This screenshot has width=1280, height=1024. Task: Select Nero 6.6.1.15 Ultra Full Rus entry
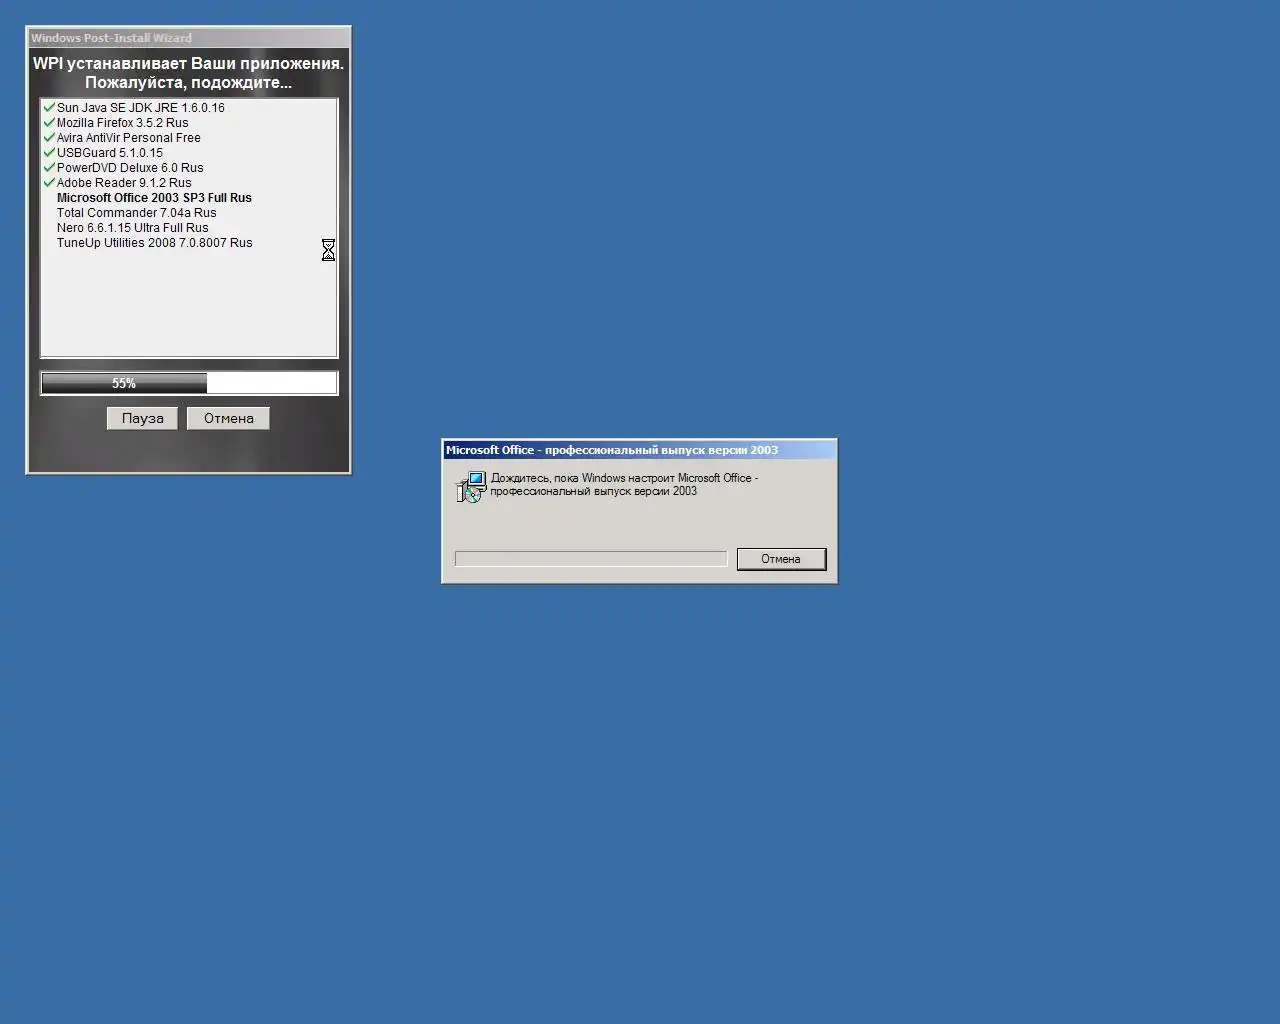point(133,228)
